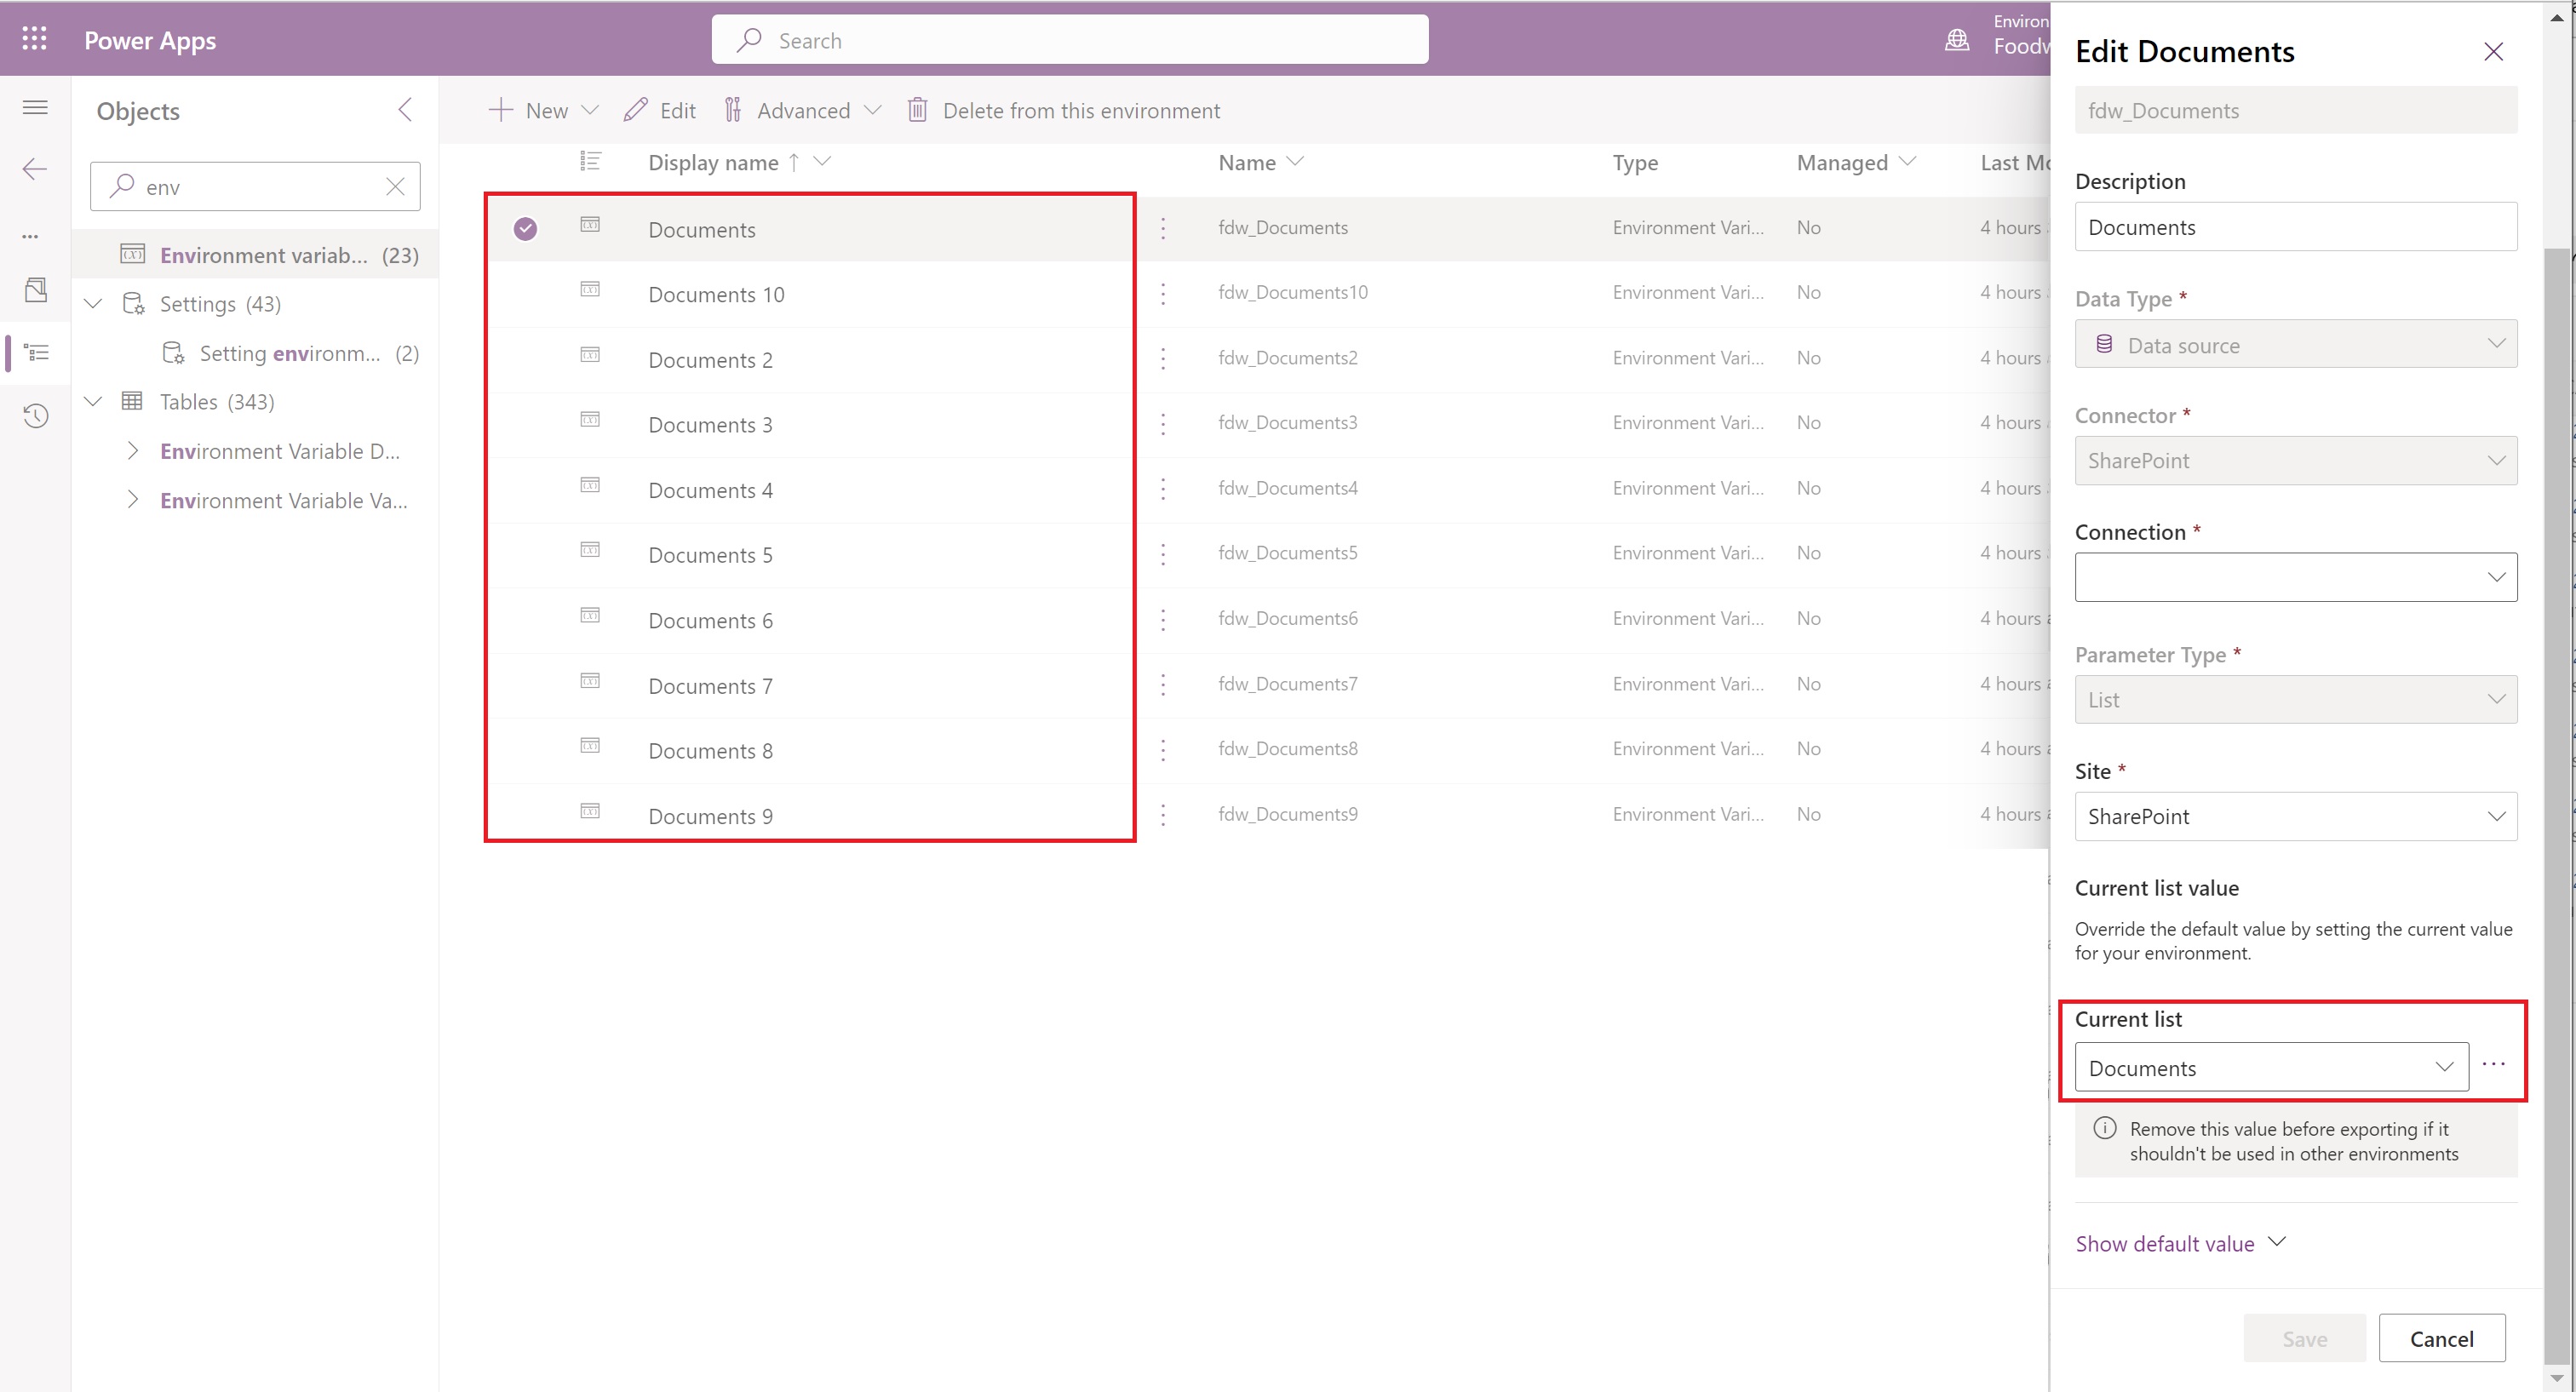Screen dimensions: 2576x1392
Task: Collapse the Objects panel chevron
Action: [405, 110]
